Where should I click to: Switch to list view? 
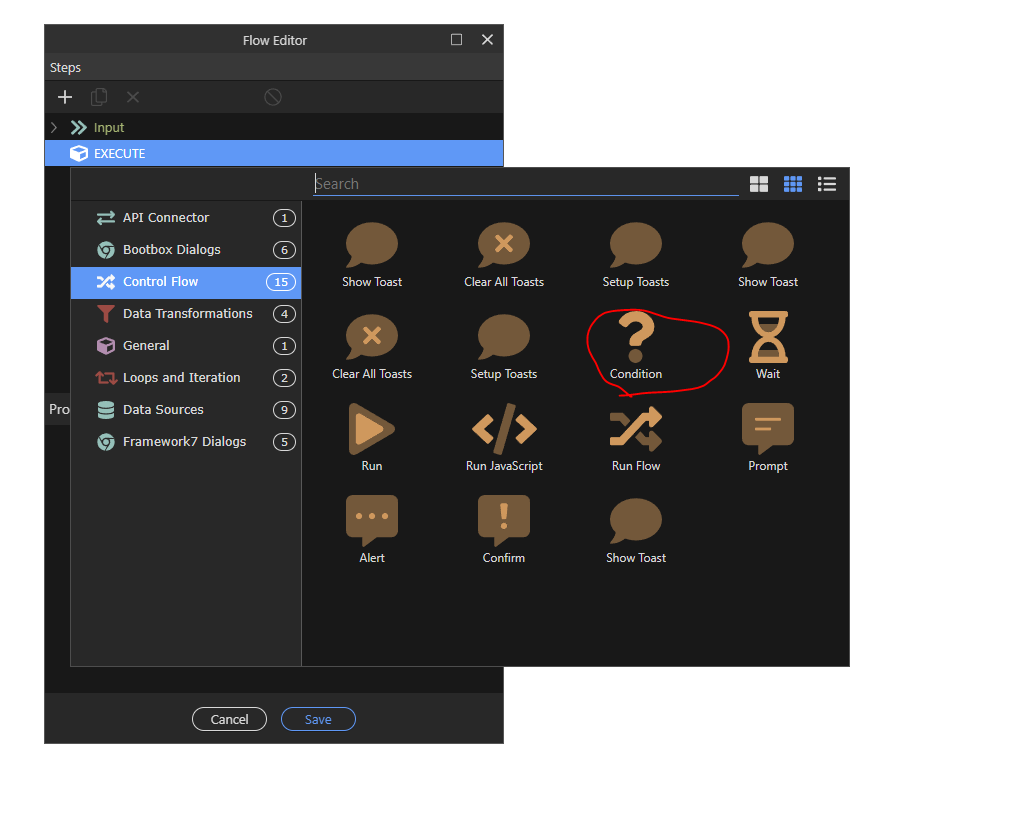click(827, 184)
